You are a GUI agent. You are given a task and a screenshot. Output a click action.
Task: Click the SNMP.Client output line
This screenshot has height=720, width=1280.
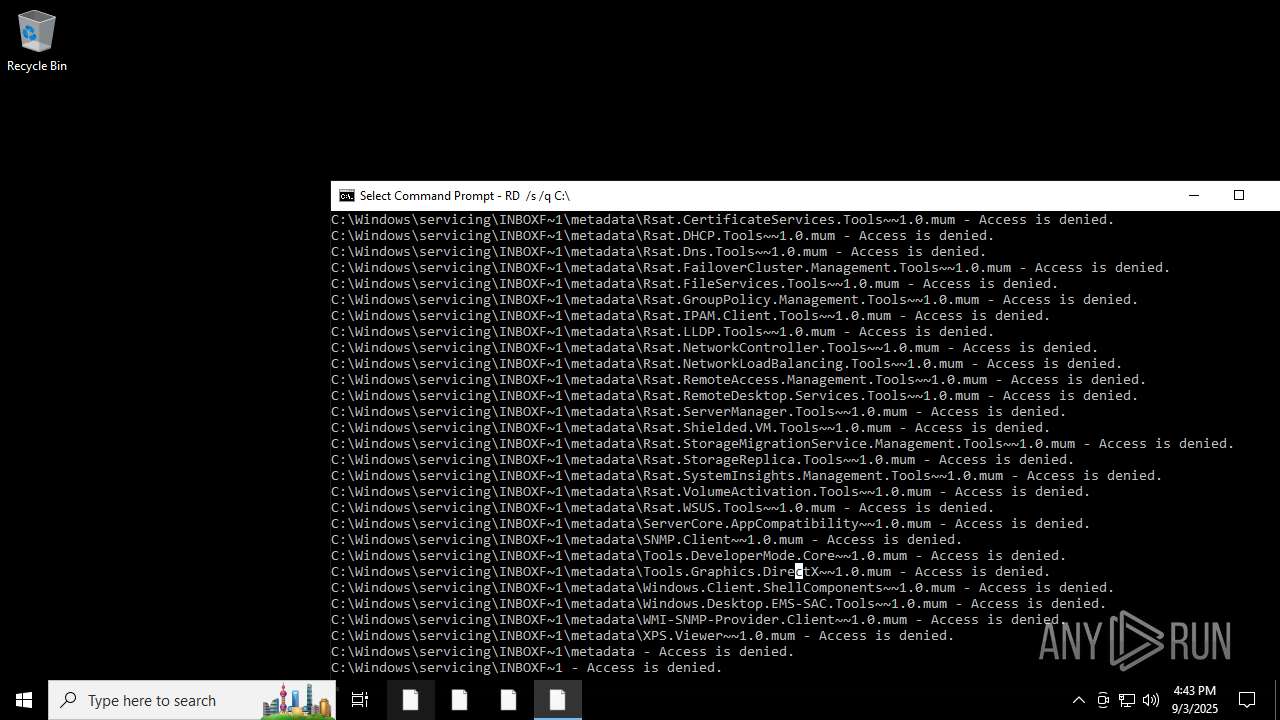point(647,540)
